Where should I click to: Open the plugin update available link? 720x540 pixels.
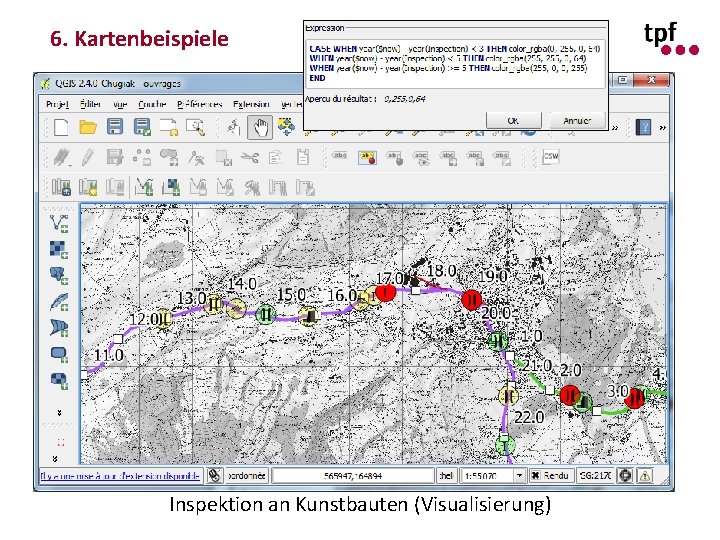click(x=121, y=476)
